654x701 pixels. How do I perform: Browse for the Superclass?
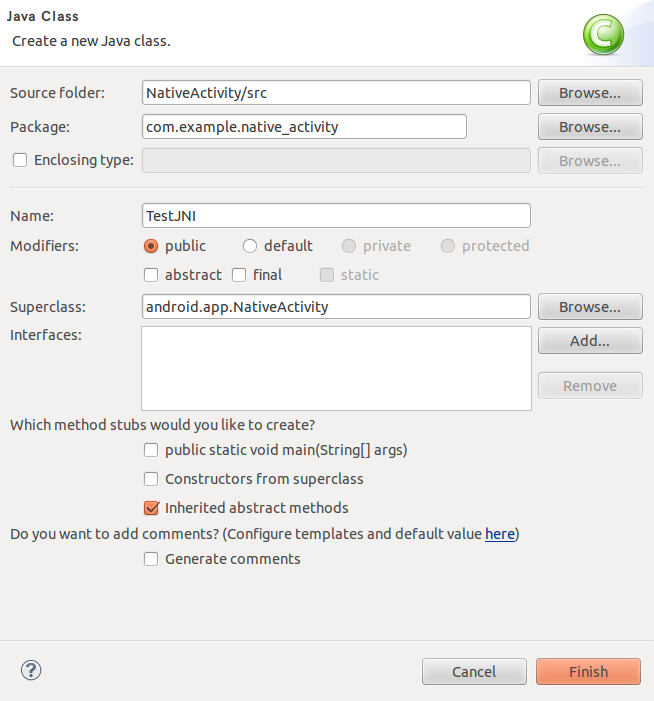[590, 307]
